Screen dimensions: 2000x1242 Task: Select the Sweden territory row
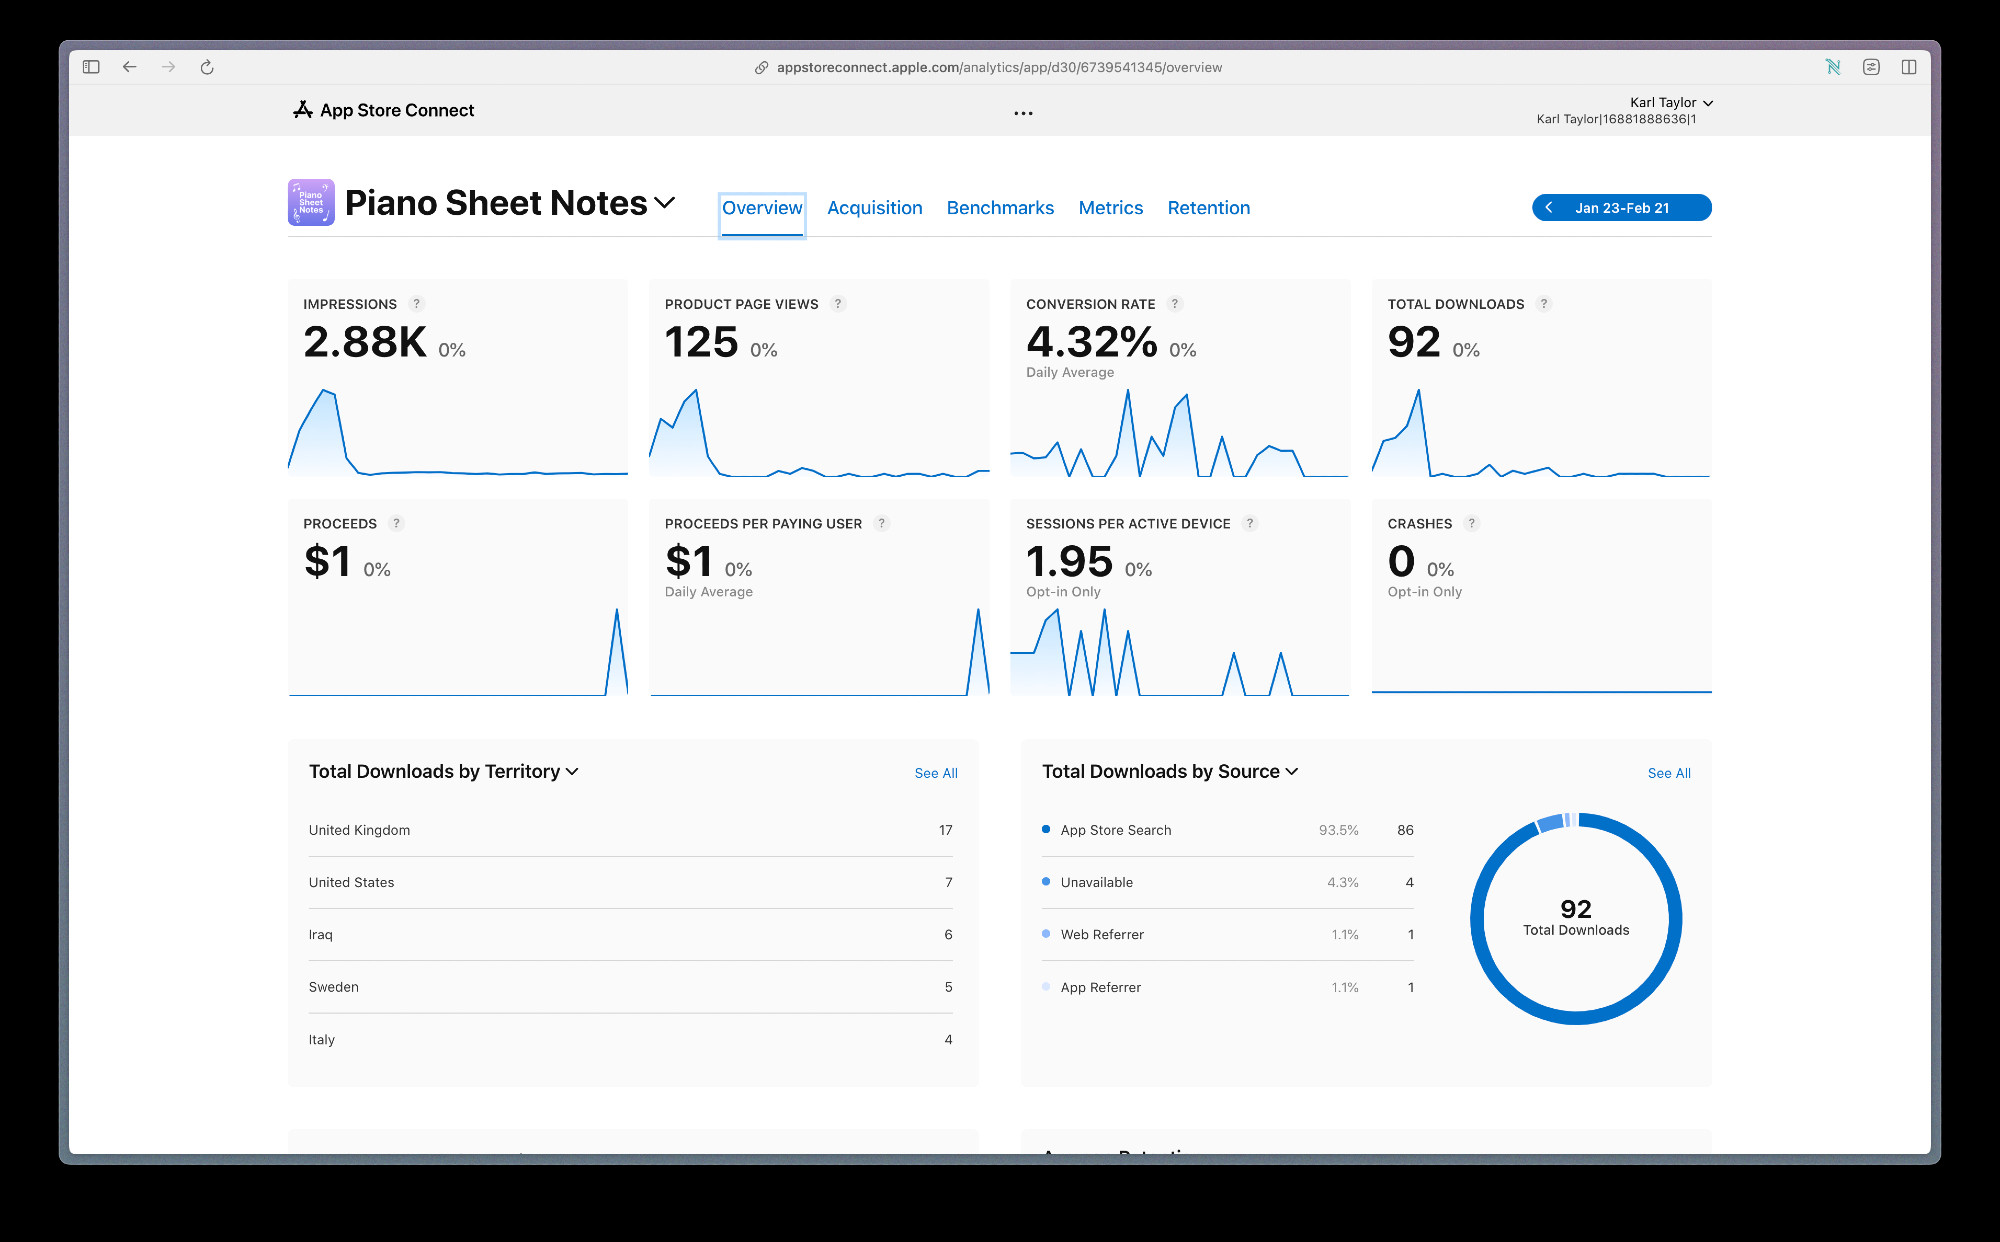(631, 987)
